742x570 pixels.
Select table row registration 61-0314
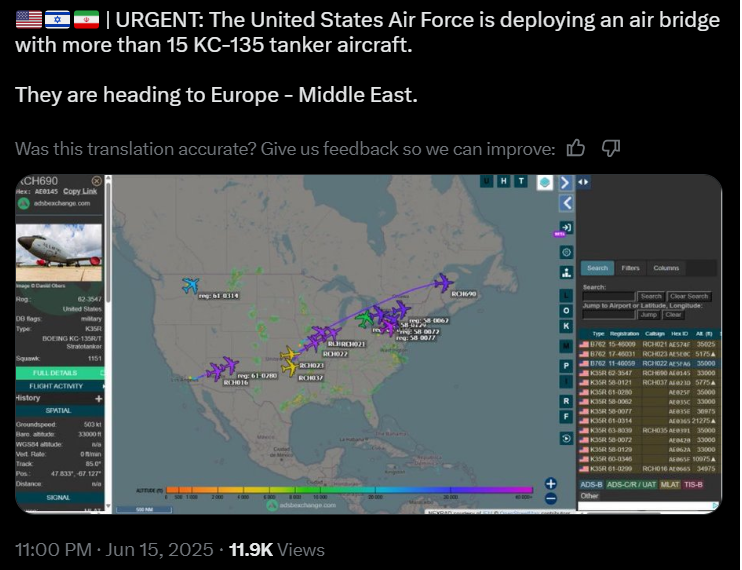click(x=649, y=421)
